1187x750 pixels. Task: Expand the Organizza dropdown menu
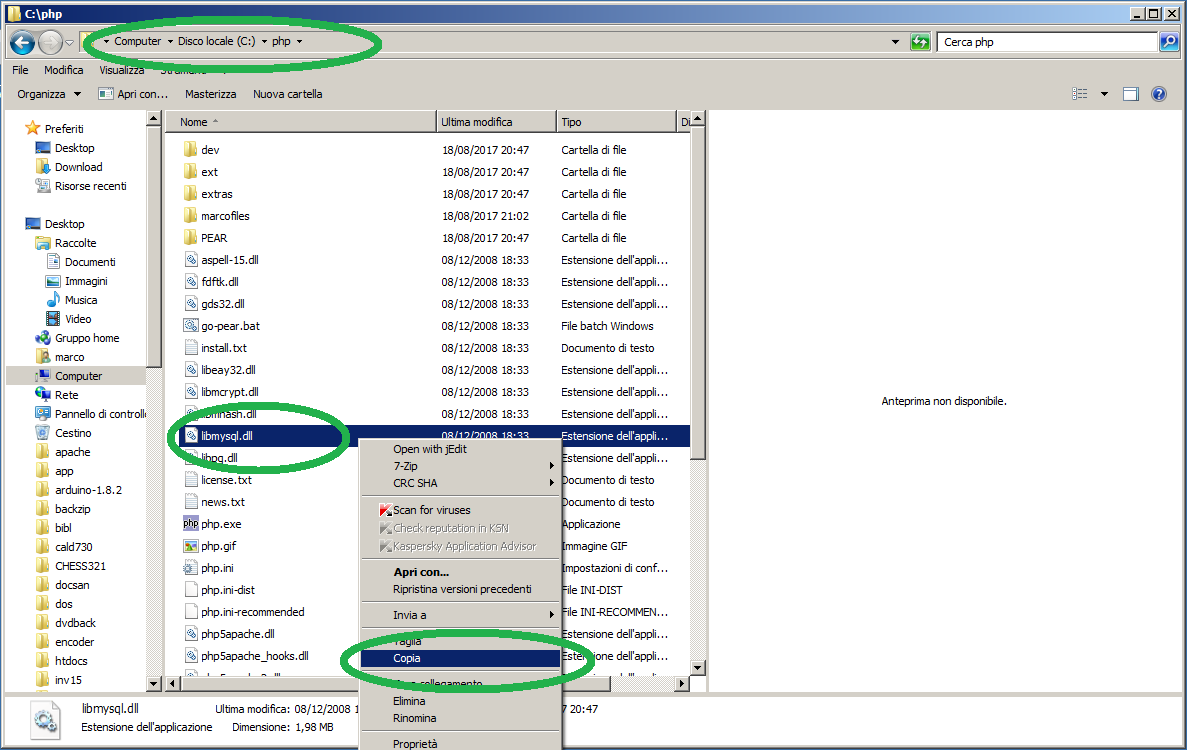49,94
